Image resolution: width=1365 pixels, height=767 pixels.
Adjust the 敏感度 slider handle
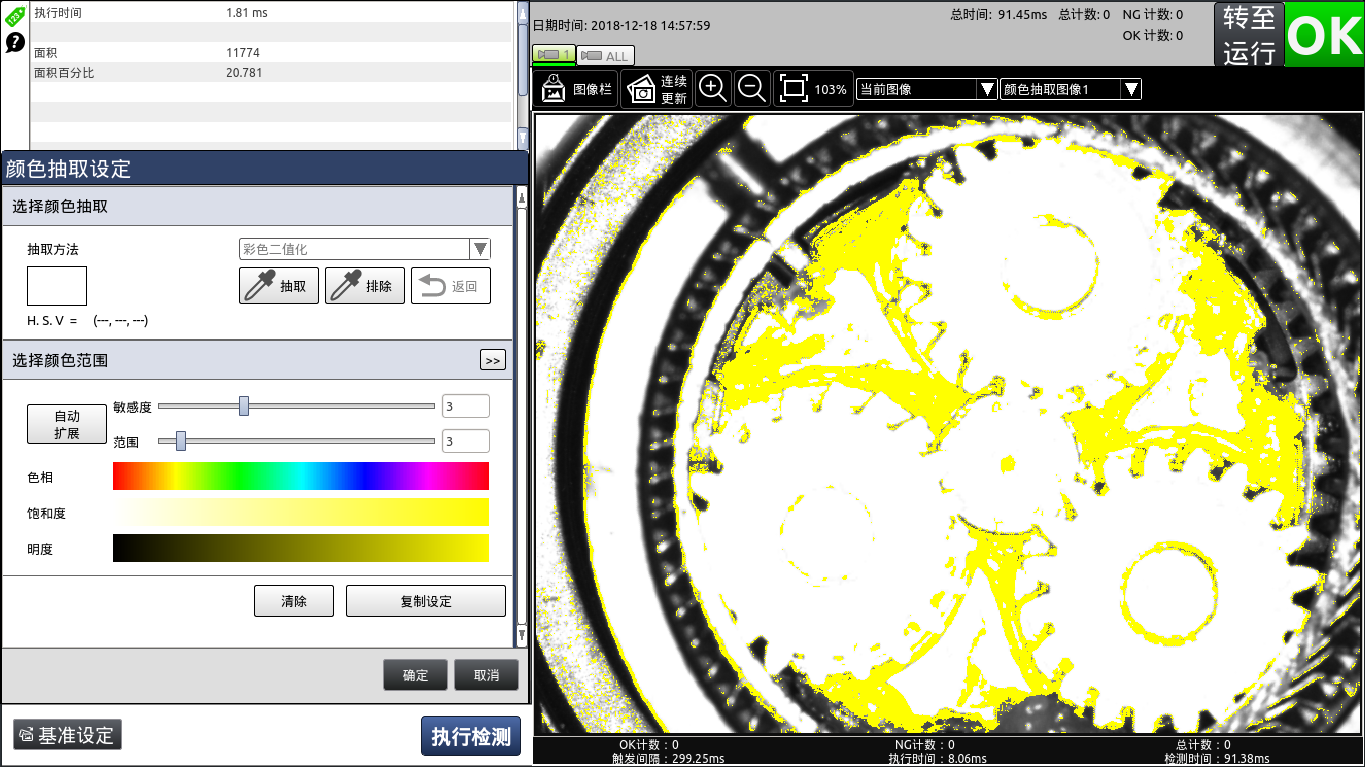[243, 406]
